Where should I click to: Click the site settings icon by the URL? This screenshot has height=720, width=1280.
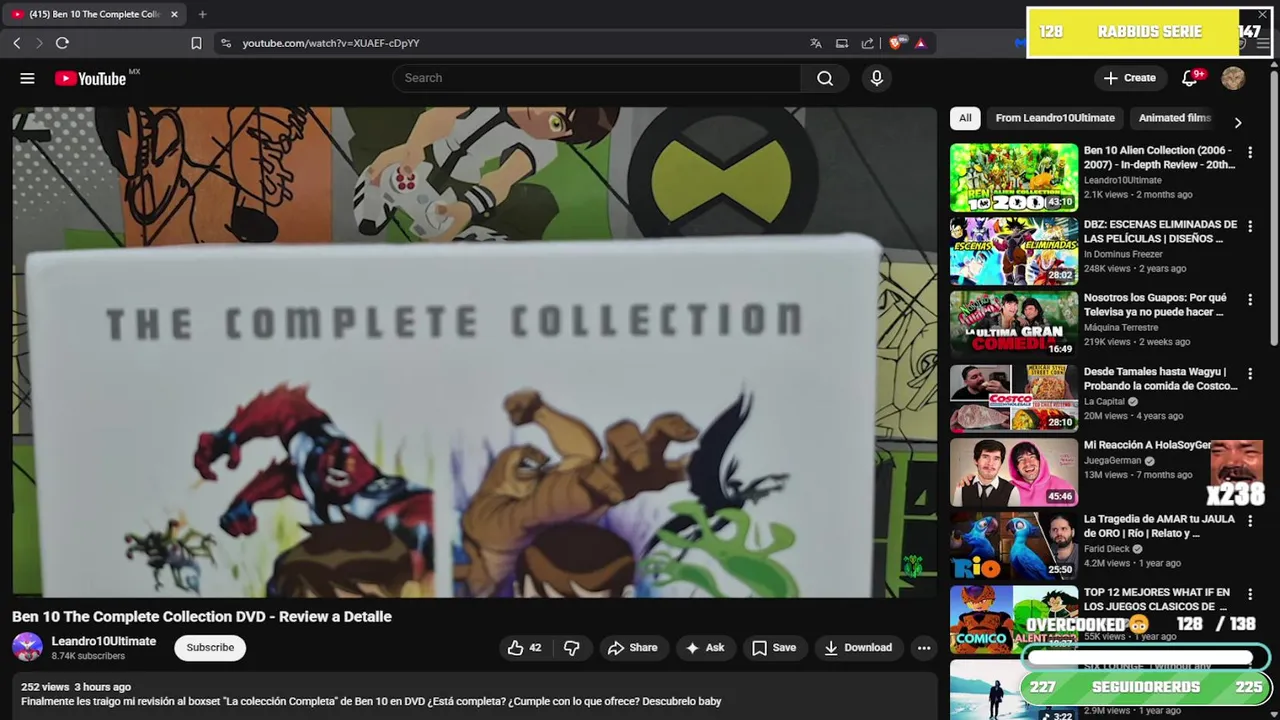pyautogui.click(x=226, y=43)
